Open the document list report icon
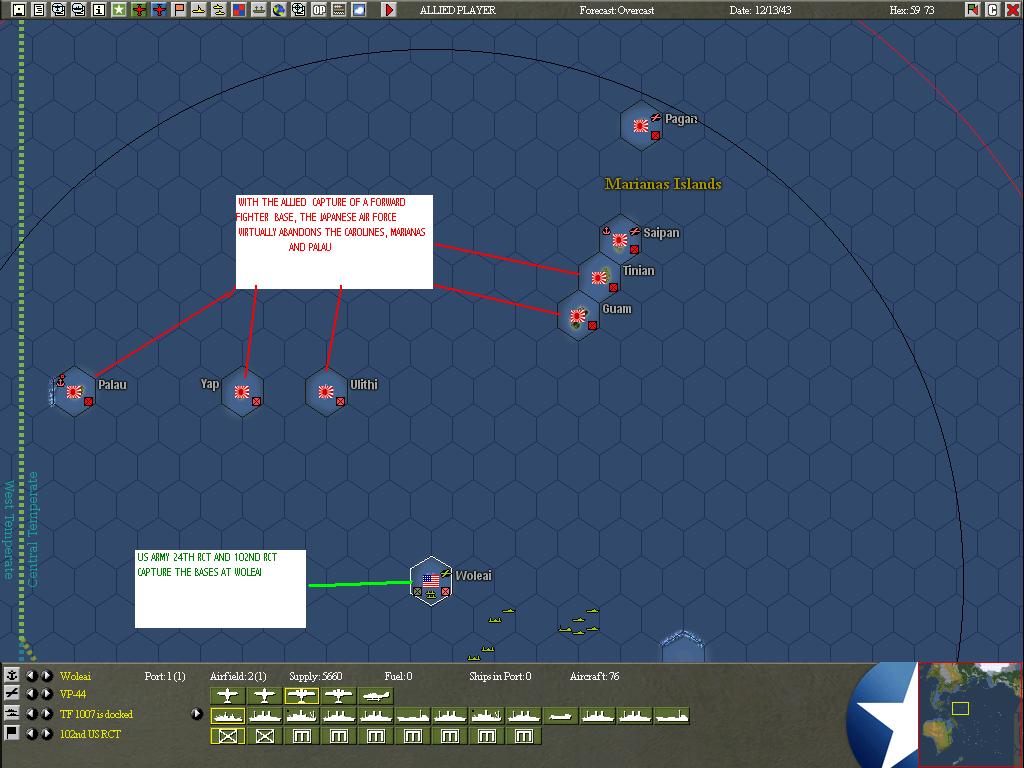The image size is (1024, 768). coord(39,10)
